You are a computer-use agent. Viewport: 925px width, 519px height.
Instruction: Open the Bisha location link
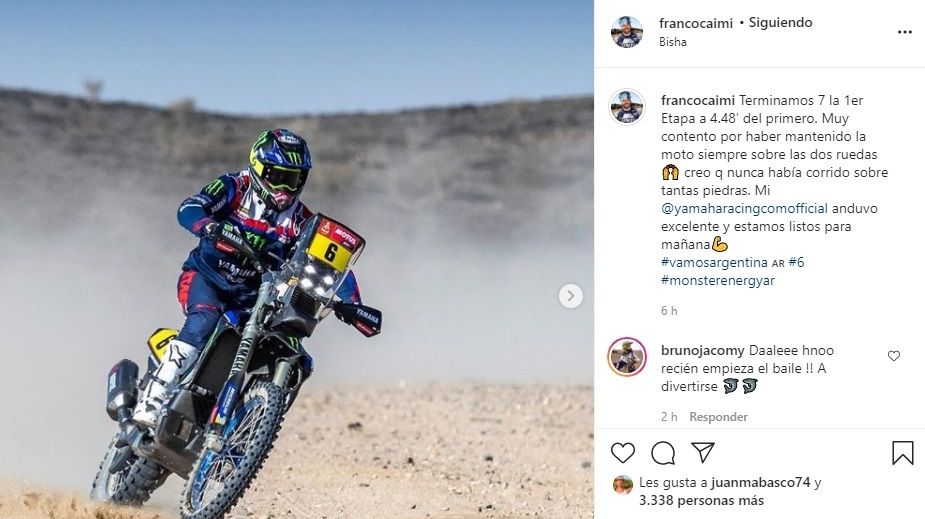click(x=673, y=42)
